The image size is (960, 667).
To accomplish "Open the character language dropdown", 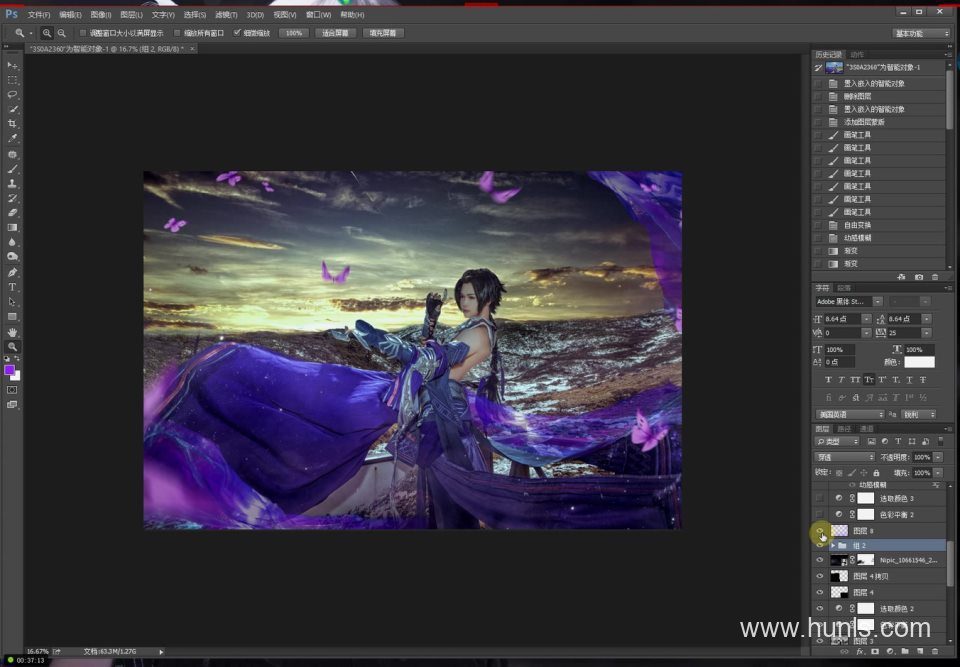I will pyautogui.click(x=849, y=415).
